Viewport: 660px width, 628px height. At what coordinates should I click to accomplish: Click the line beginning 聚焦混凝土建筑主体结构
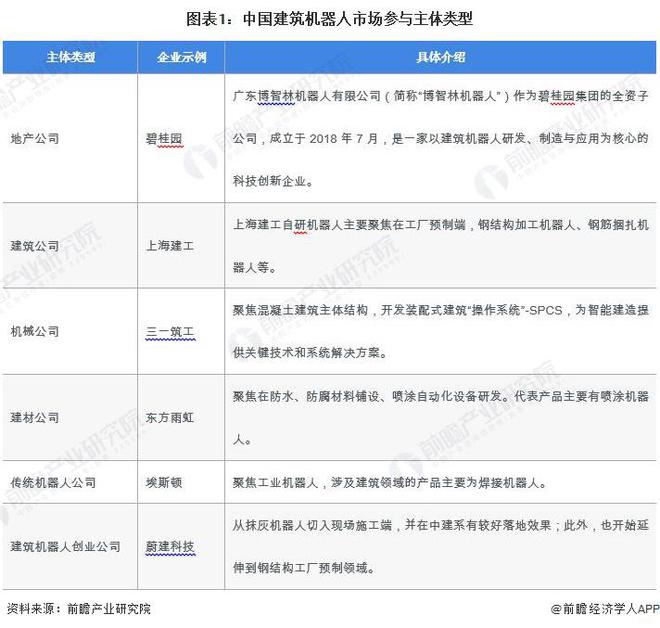[440, 311]
